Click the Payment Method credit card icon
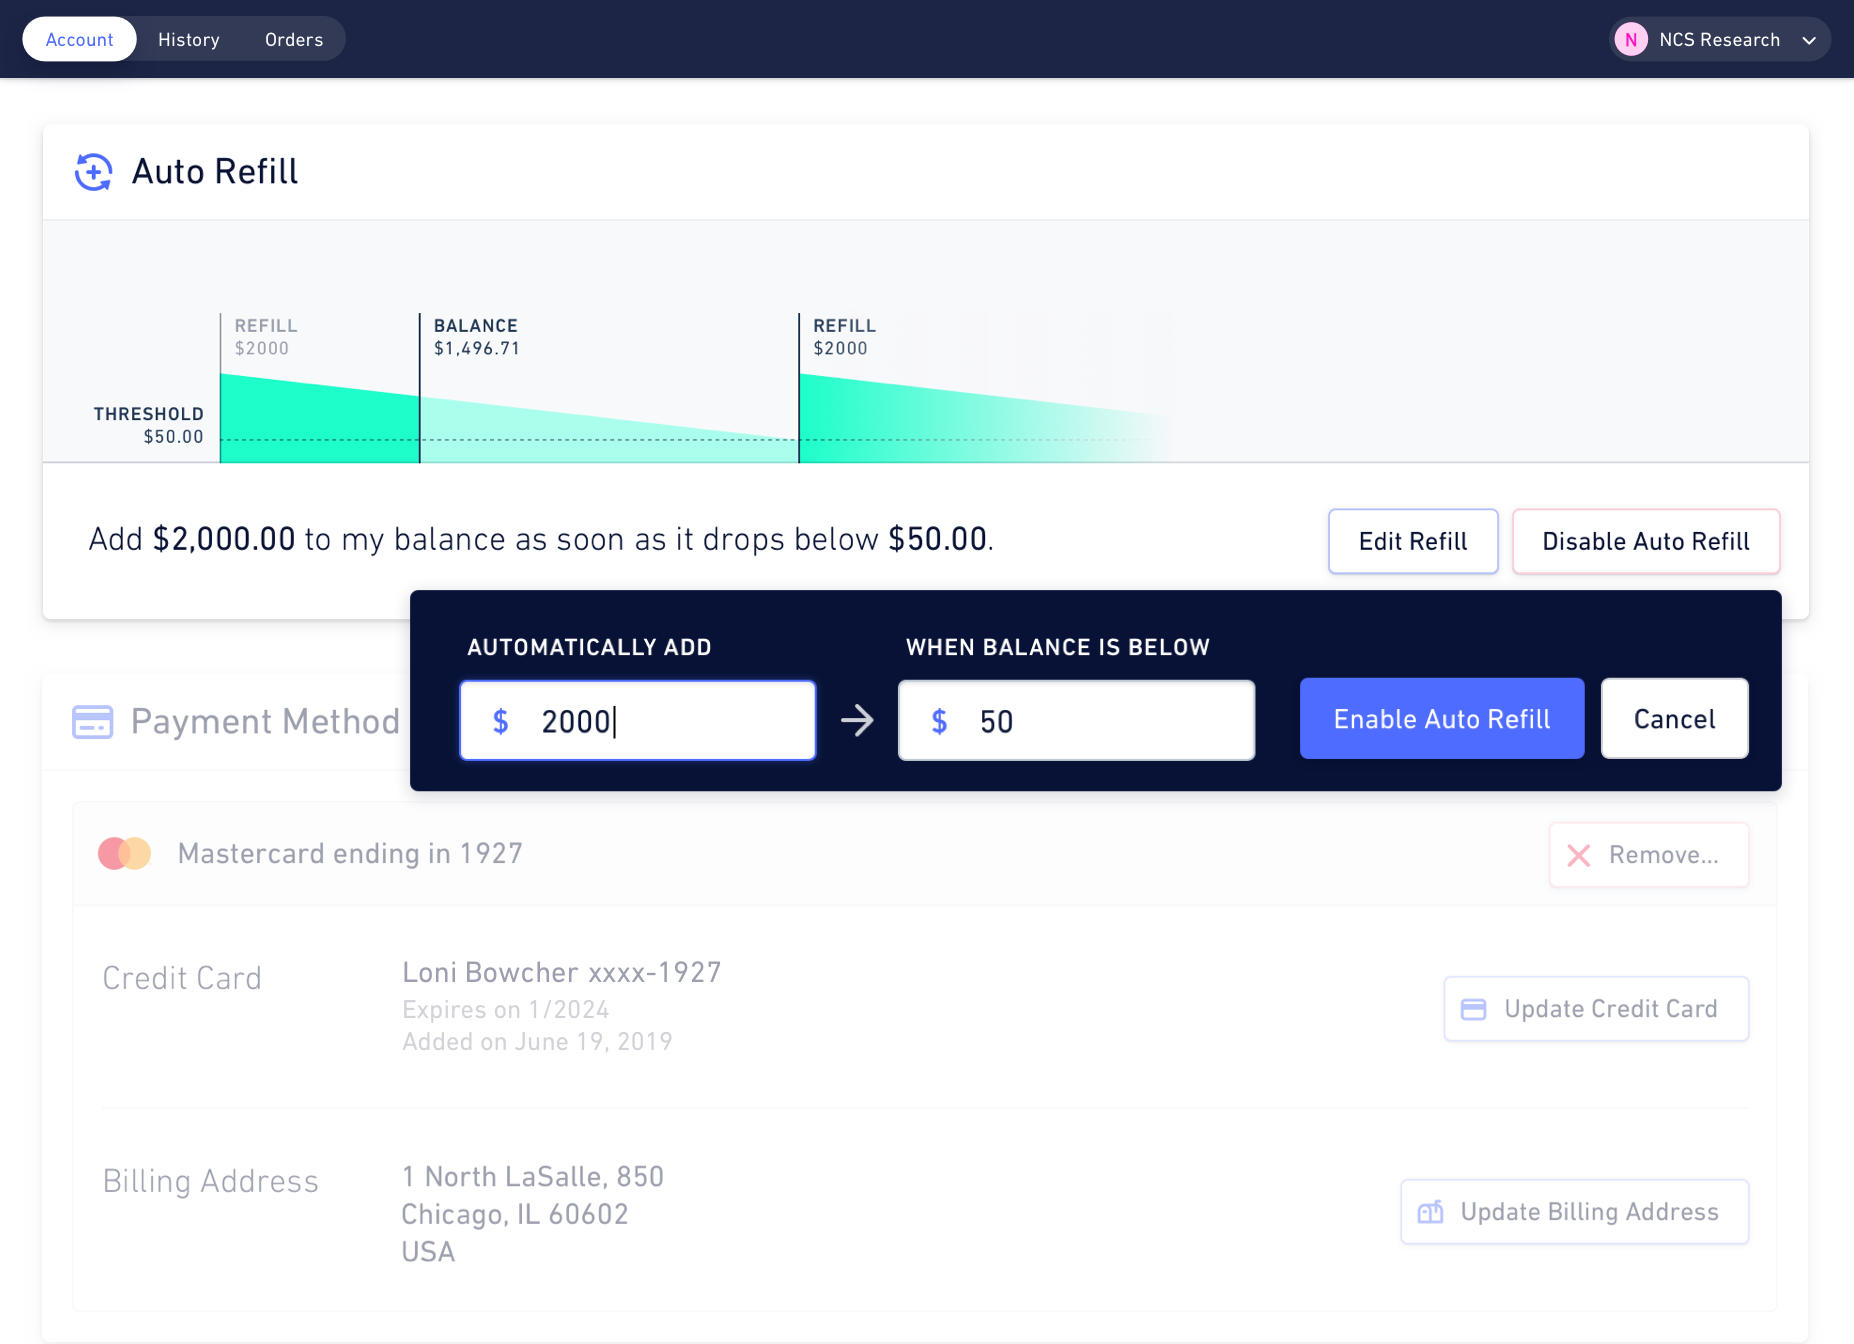1854x1344 pixels. tap(92, 721)
